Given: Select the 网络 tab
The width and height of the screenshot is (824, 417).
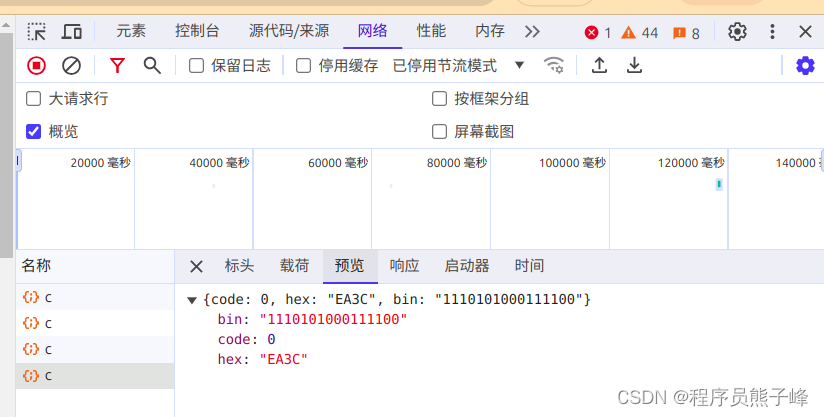Looking at the screenshot, I should (x=373, y=31).
